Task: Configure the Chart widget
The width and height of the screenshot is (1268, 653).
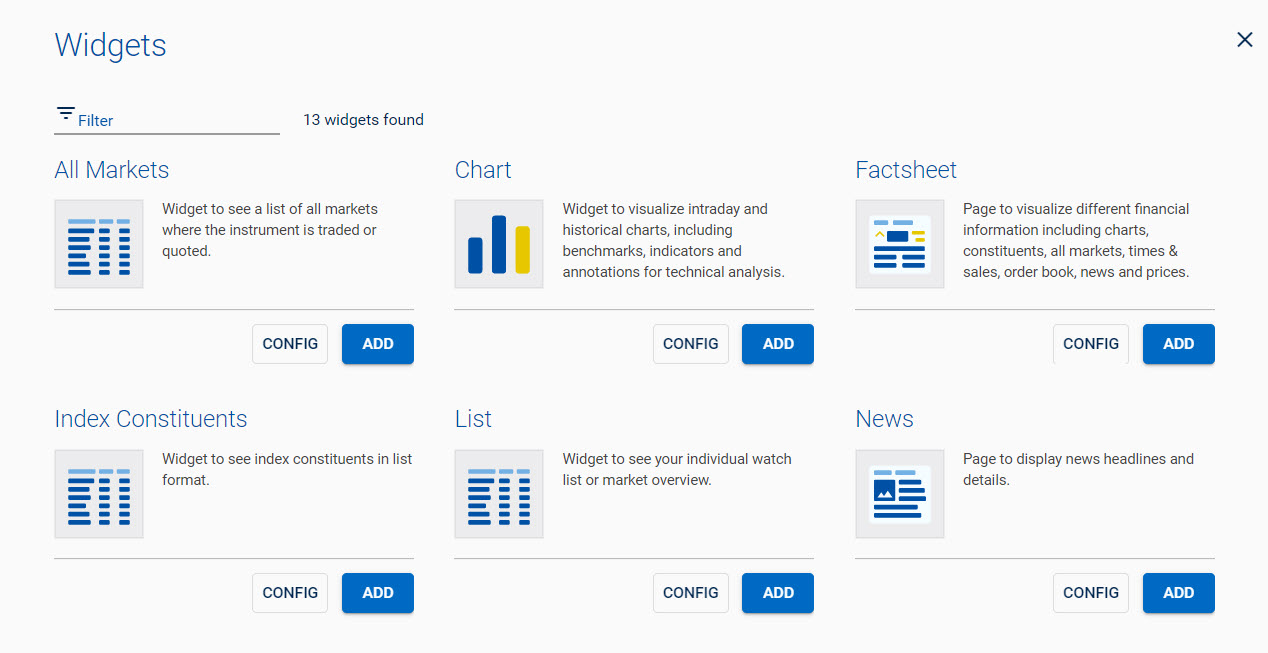Action: point(691,344)
